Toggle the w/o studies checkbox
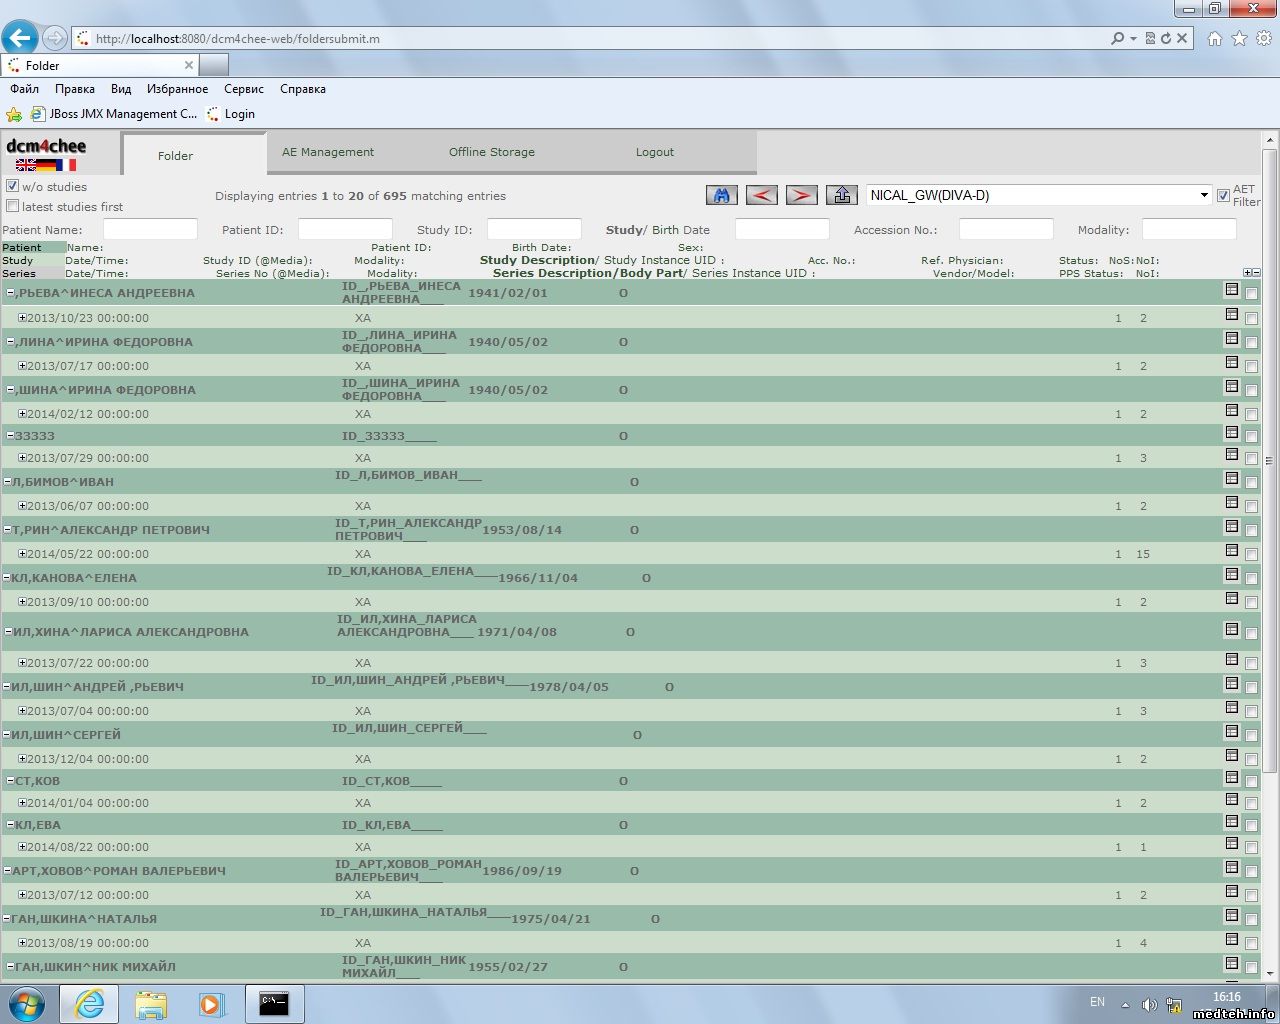The height and width of the screenshot is (1024, 1280). tap(13, 186)
